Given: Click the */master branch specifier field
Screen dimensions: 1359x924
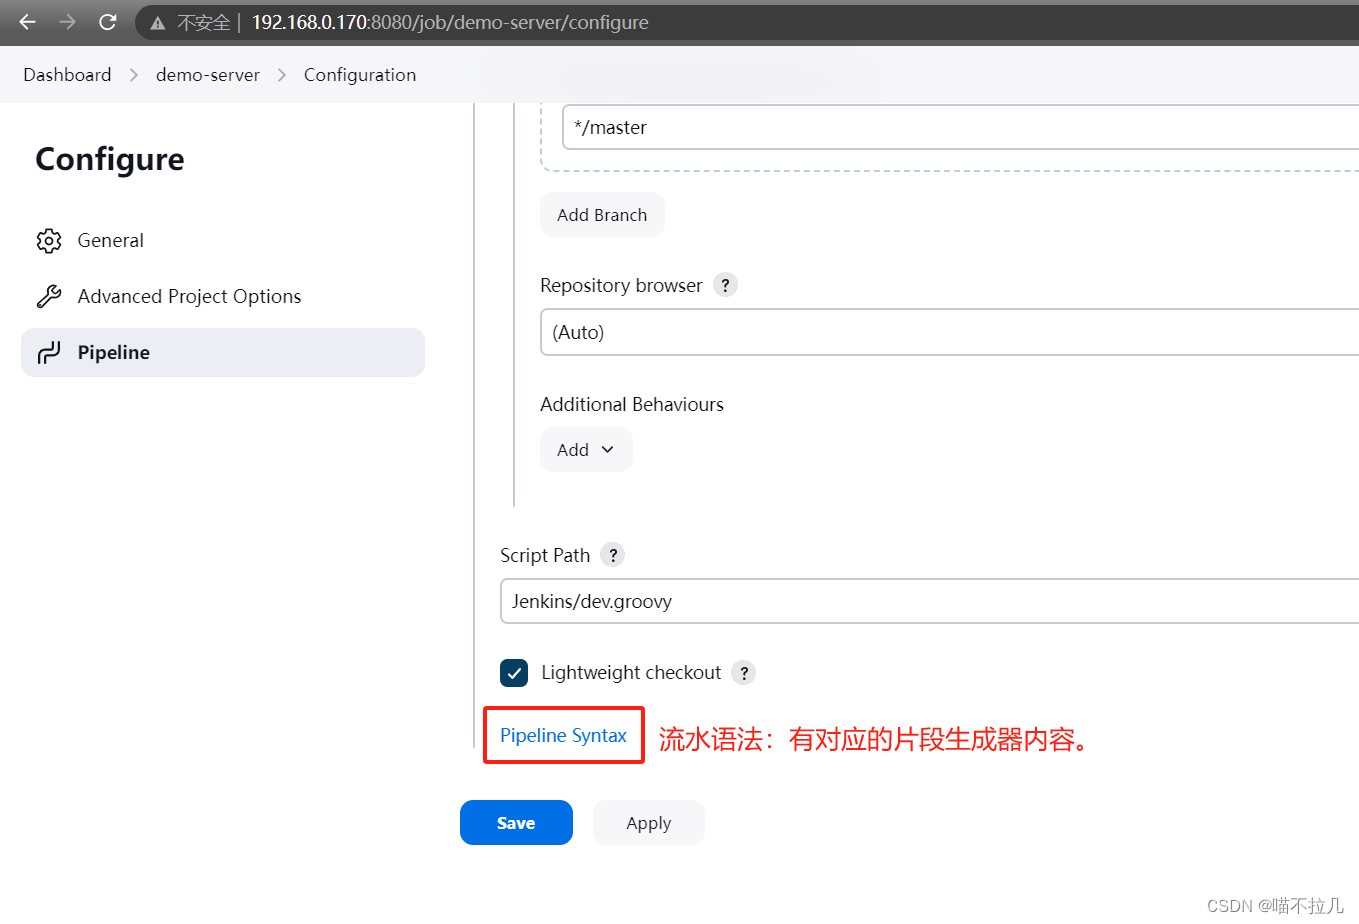Looking at the screenshot, I should click(x=960, y=127).
